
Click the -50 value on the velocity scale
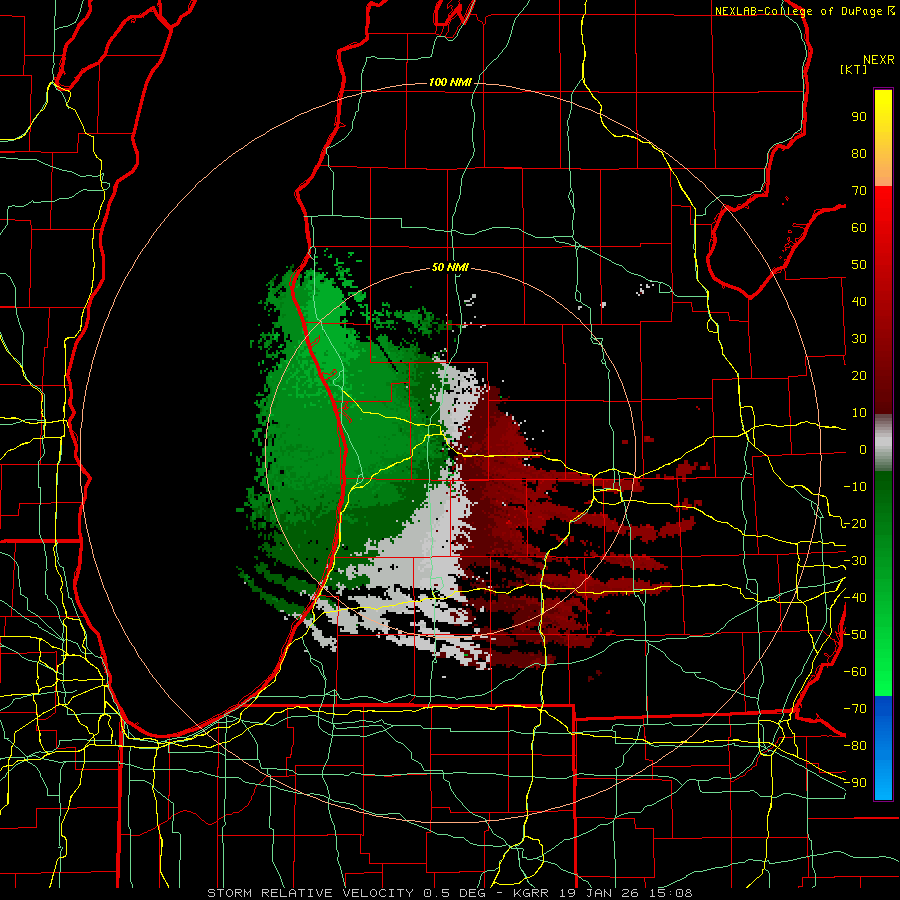point(855,635)
